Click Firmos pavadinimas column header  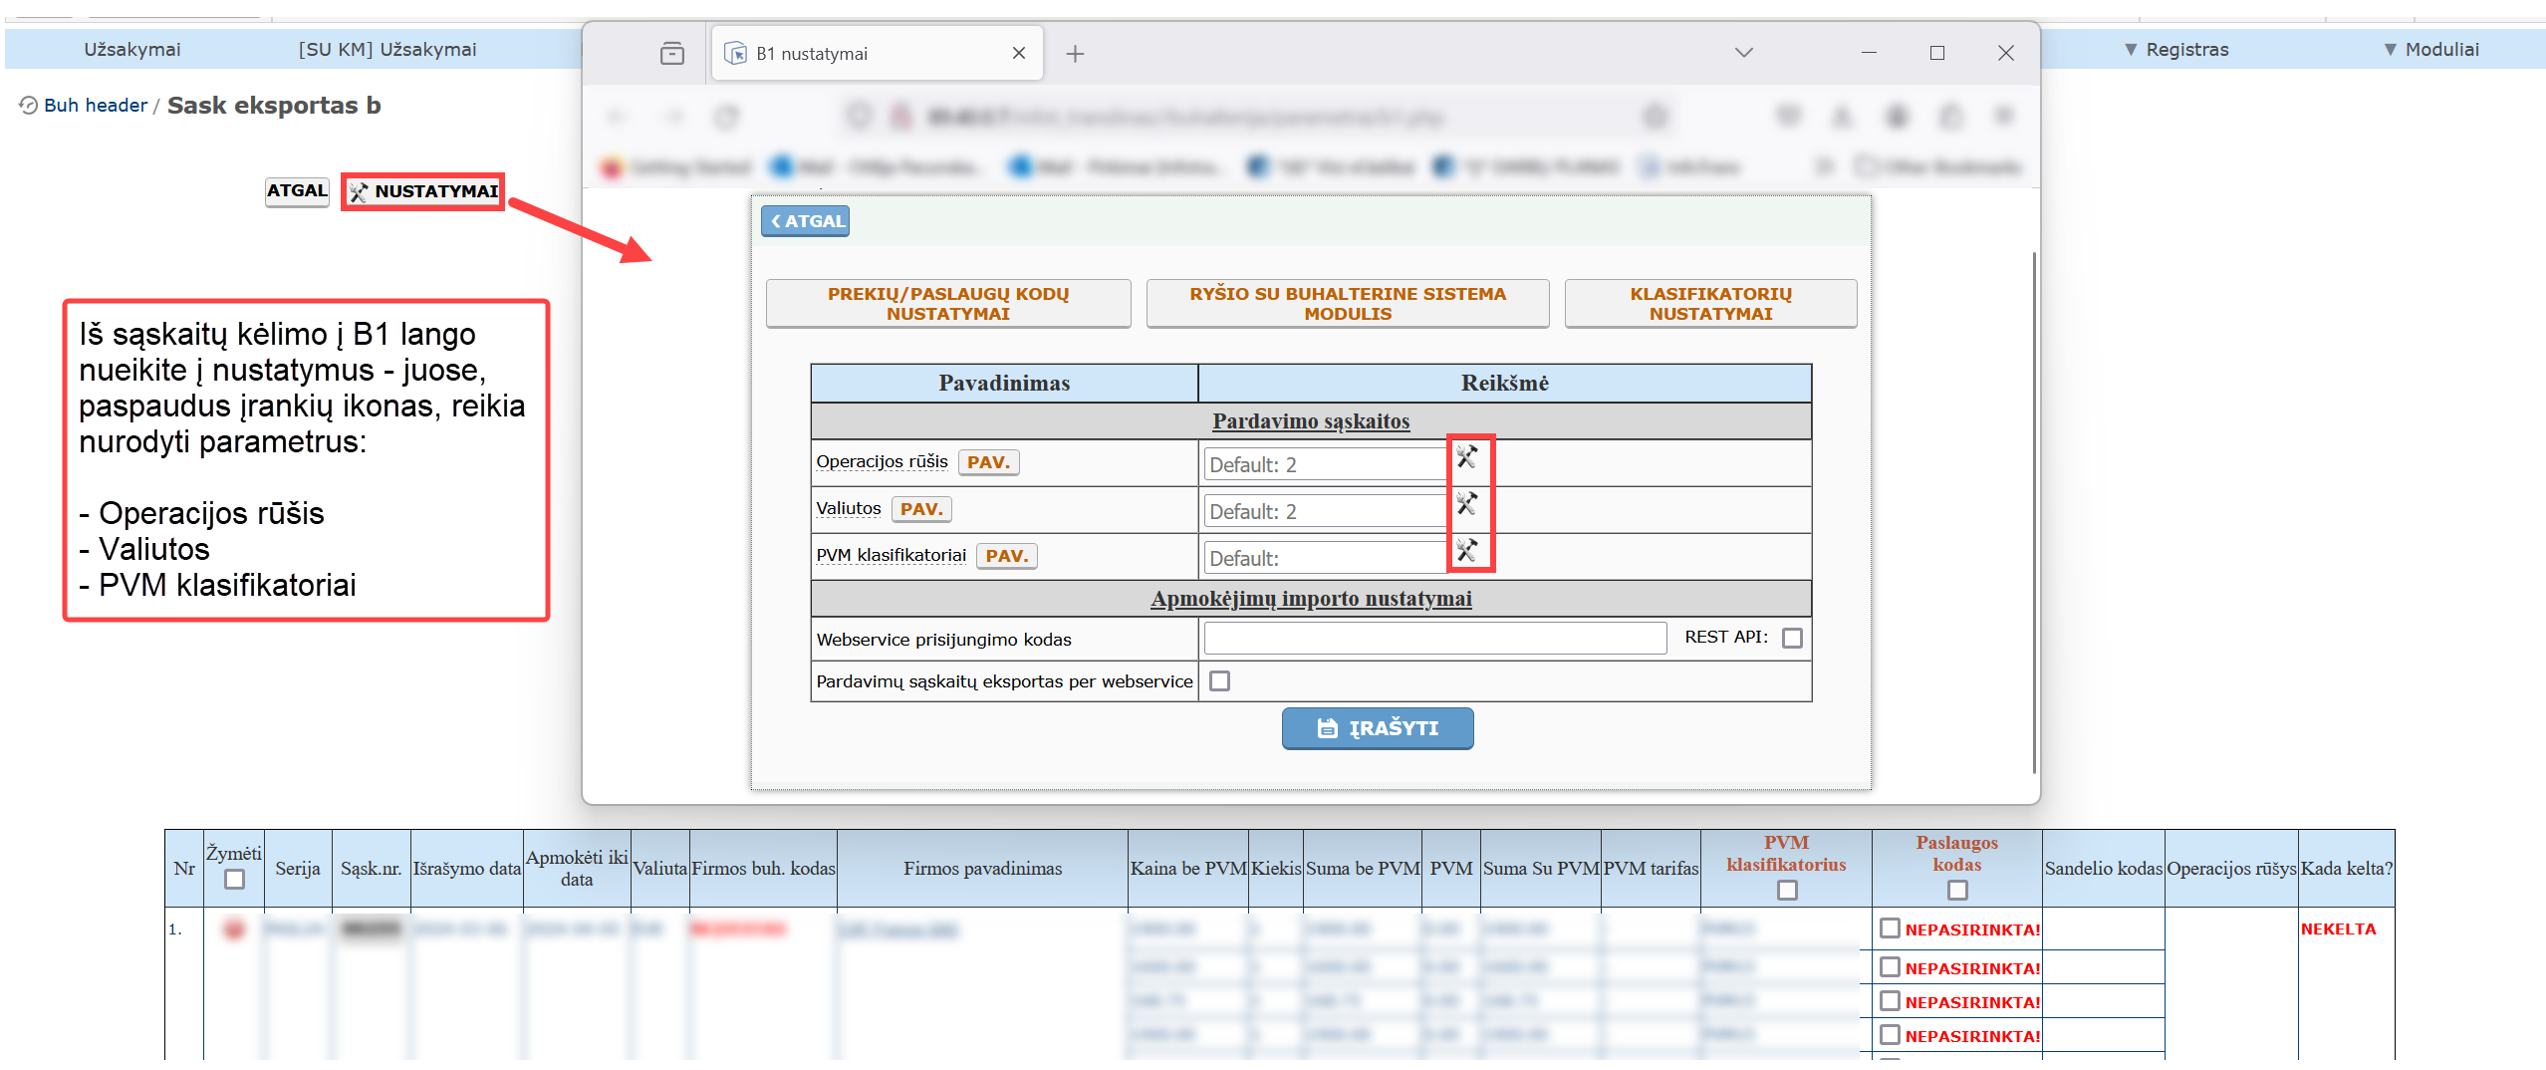tap(982, 868)
